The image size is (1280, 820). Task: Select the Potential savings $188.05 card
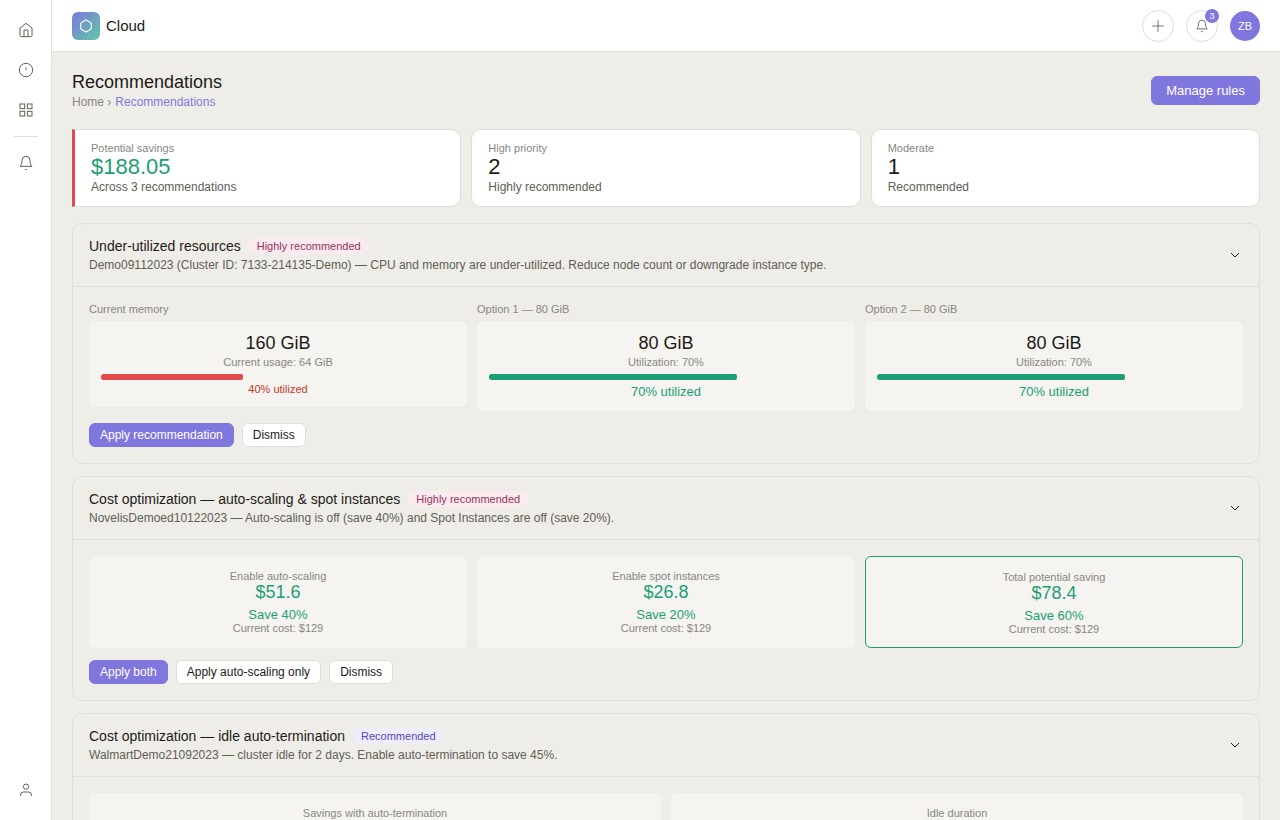point(266,168)
